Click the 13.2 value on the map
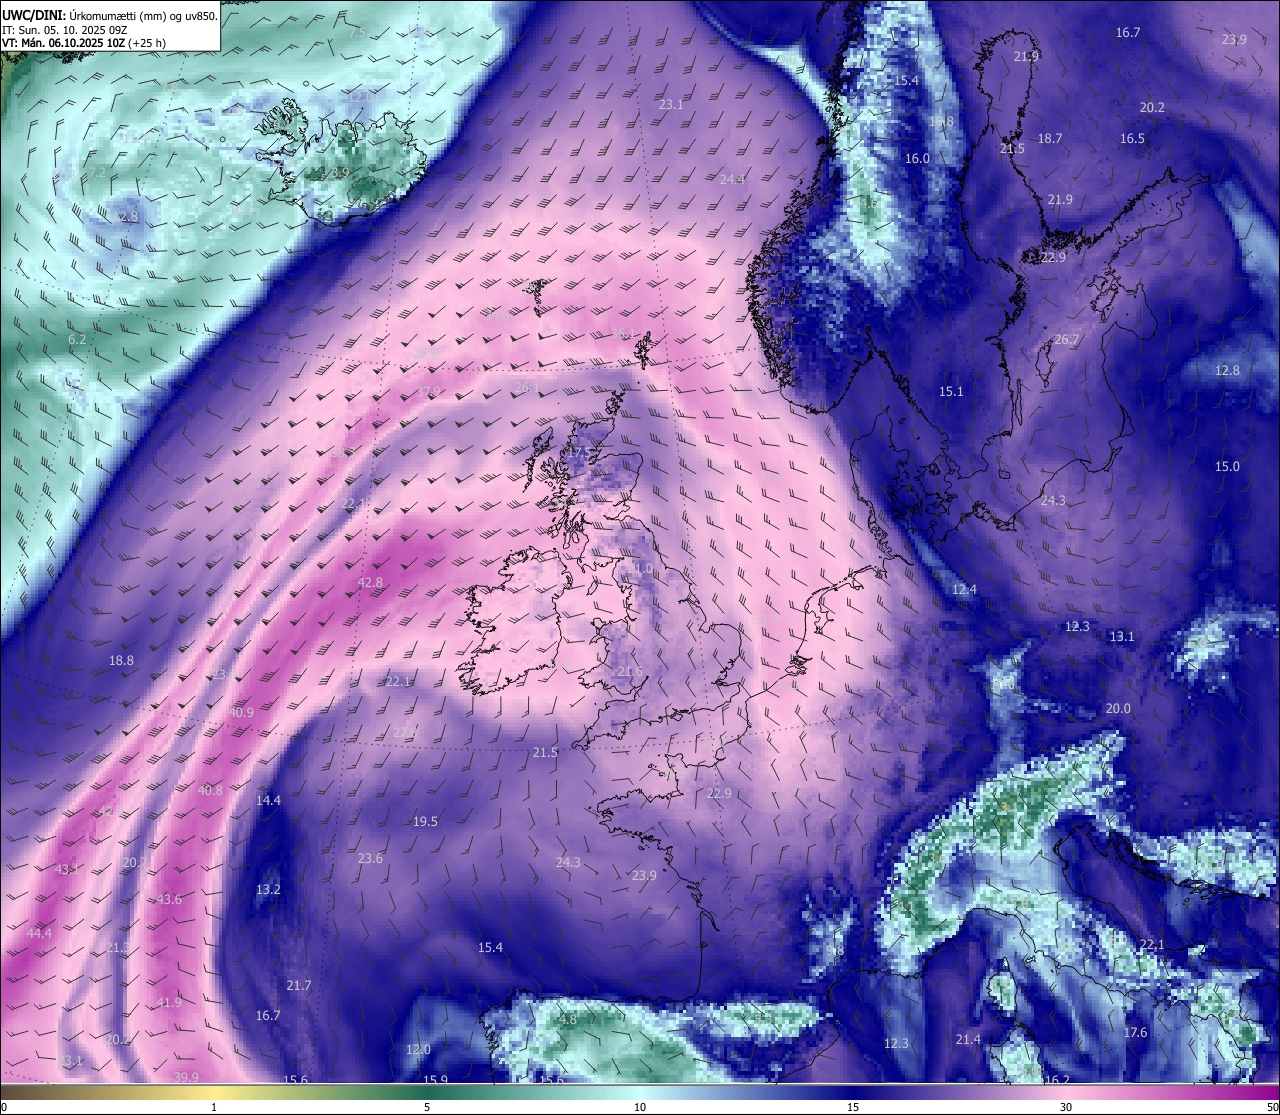 (268, 889)
